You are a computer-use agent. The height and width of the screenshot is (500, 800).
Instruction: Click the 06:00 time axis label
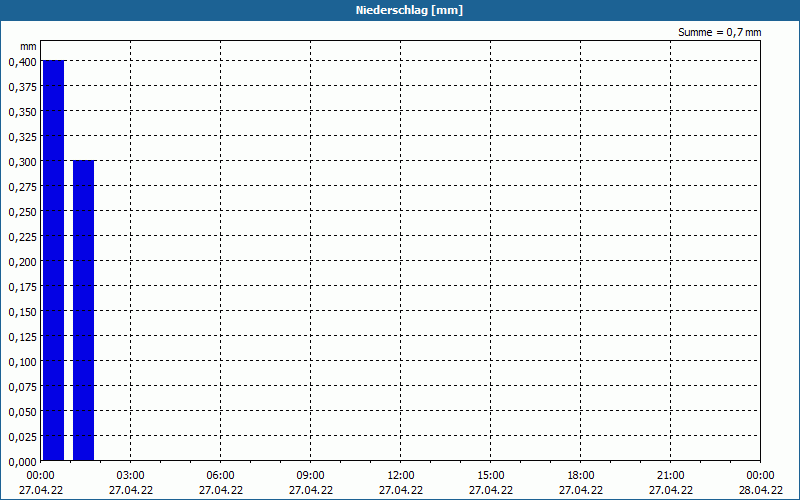[x=220, y=475]
